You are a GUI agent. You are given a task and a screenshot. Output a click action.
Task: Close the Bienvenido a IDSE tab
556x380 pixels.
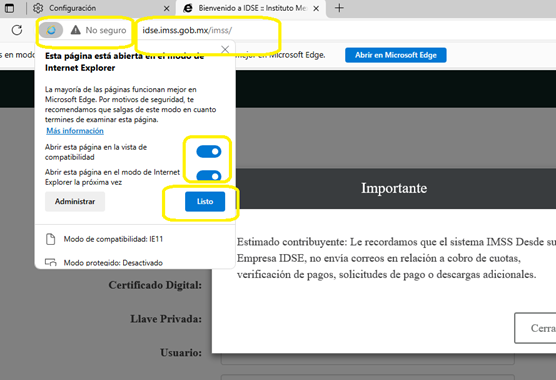[316, 8]
